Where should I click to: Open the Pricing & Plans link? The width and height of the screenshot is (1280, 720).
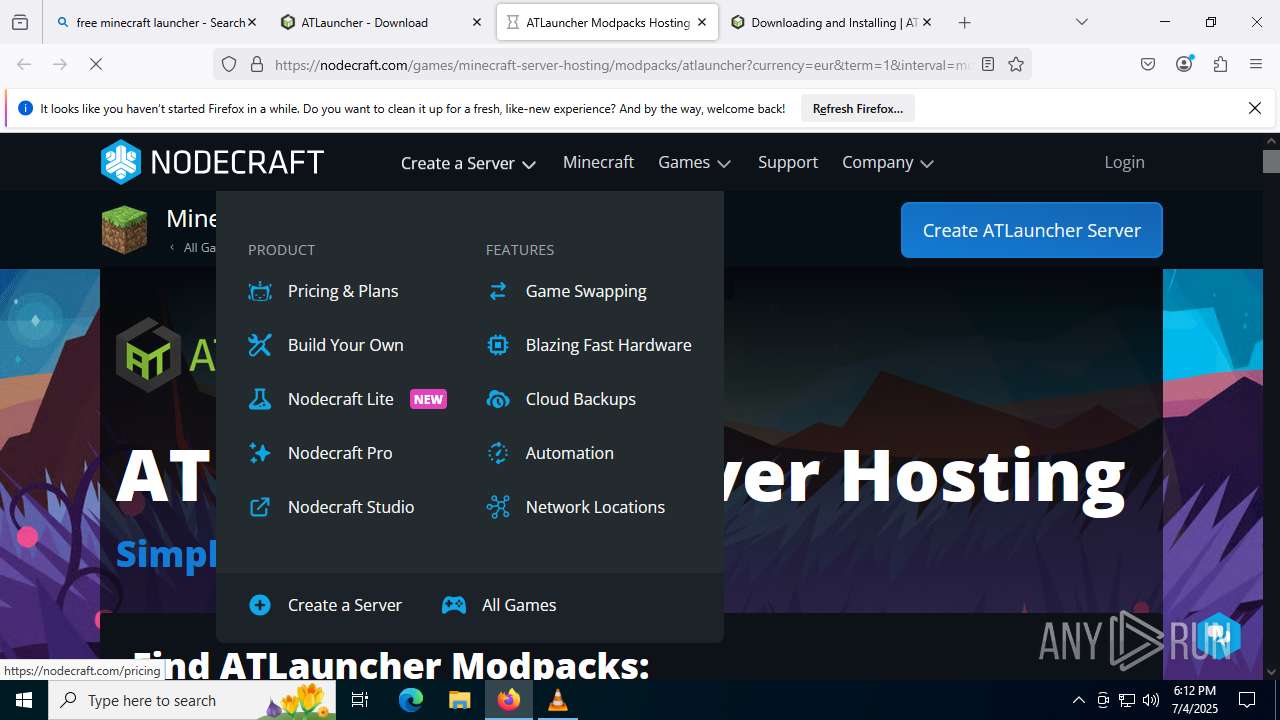(343, 291)
